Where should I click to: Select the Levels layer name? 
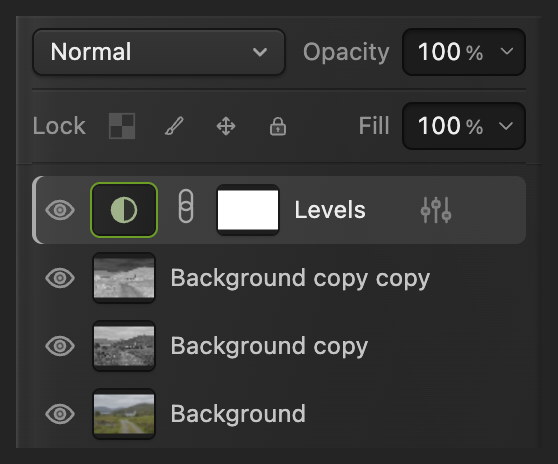click(330, 210)
